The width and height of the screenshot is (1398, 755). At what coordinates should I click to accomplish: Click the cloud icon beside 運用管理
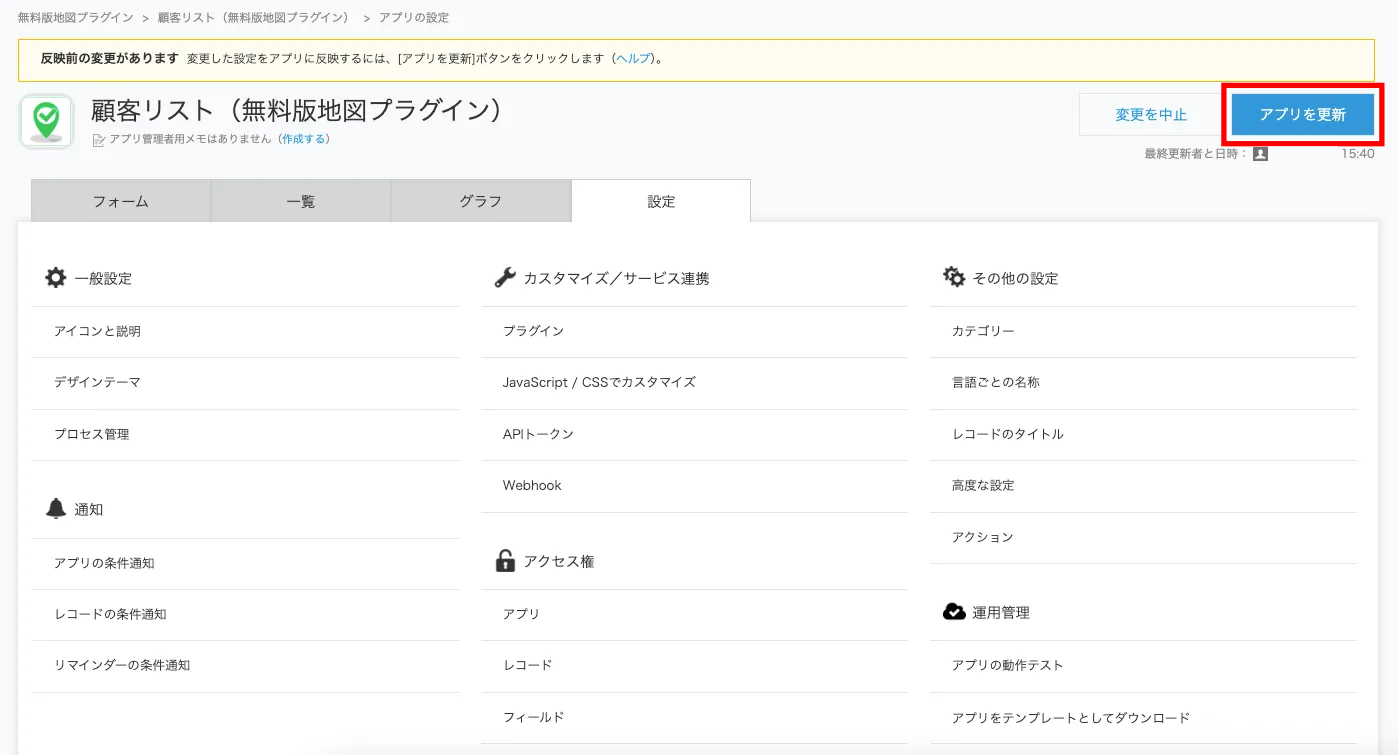click(954, 612)
